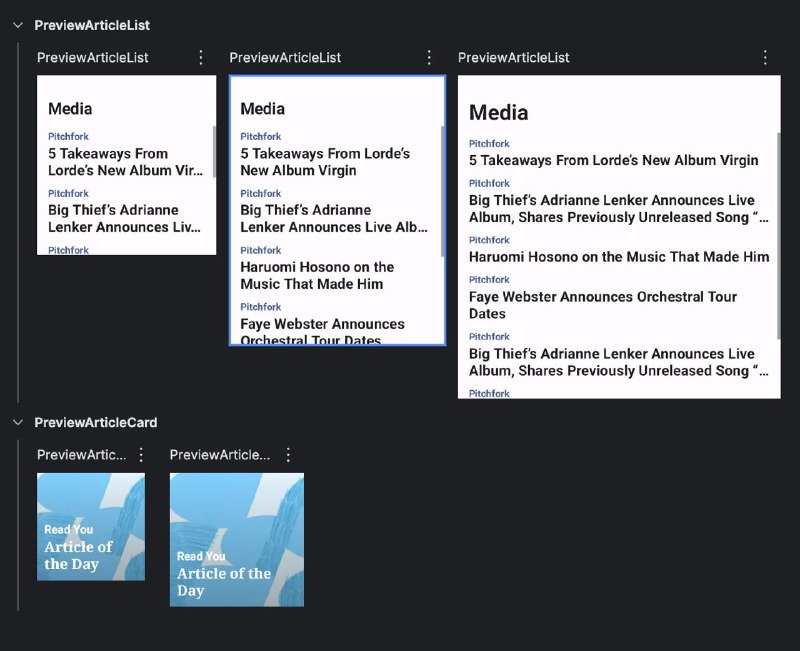Click Pitchfork label above Lorde in first preview
Viewport: 800px width, 651px height.
68,137
